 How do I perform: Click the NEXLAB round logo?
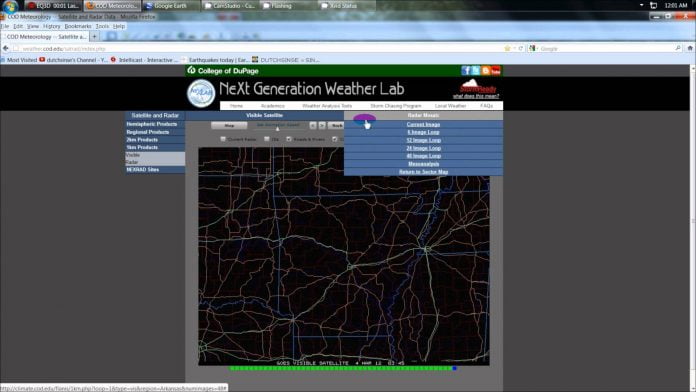coord(201,93)
